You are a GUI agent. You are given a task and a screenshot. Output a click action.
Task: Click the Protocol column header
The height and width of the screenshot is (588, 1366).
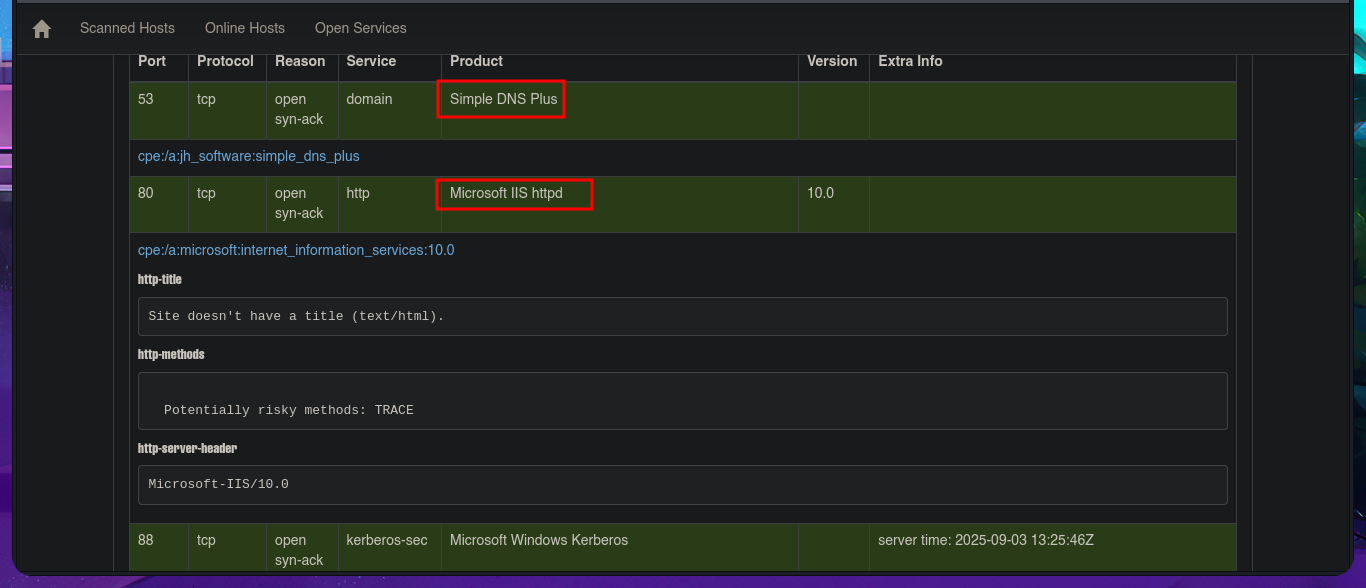225,61
